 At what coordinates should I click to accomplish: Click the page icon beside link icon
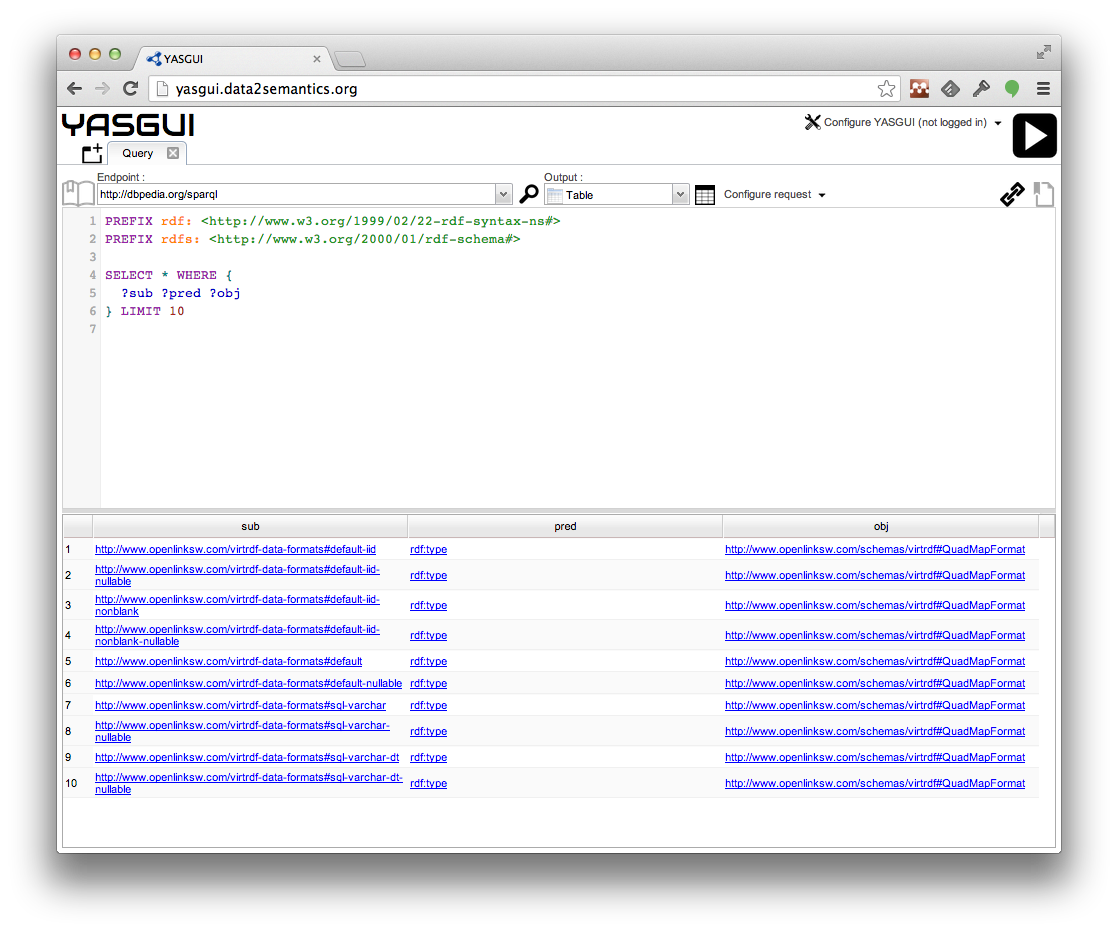(1043, 194)
